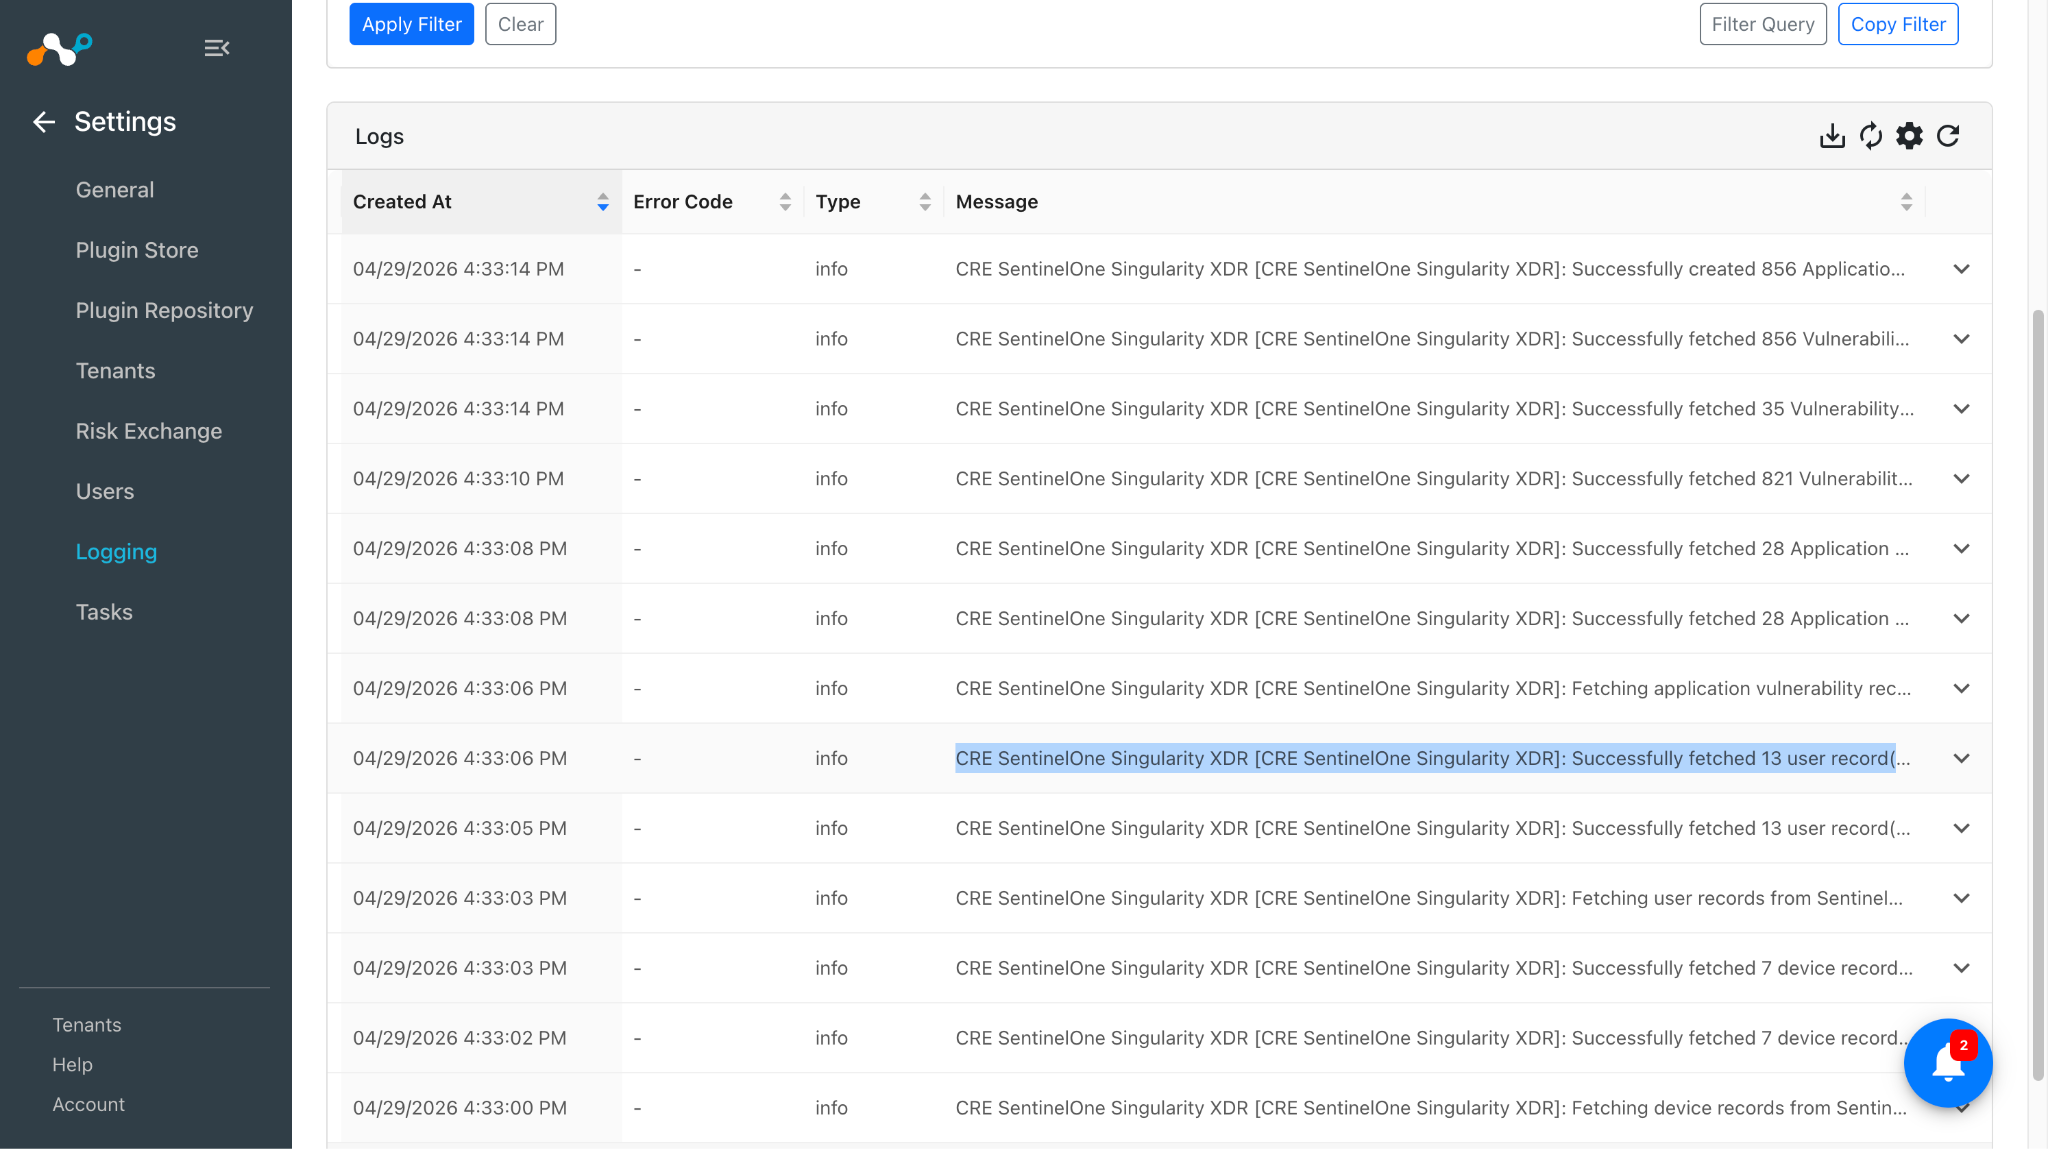Click 'Successfully fetched 821 Vulnerabilit...' message
The image size is (2048, 1149).
click(1434, 479)
